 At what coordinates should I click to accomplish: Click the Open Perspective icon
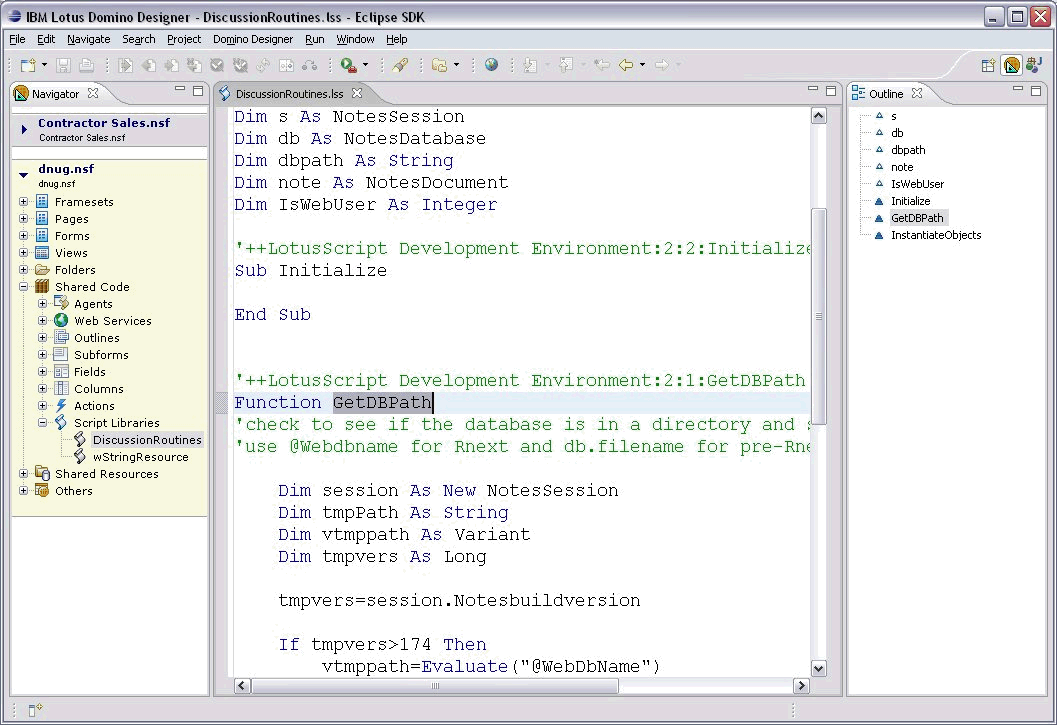point(988,65)
